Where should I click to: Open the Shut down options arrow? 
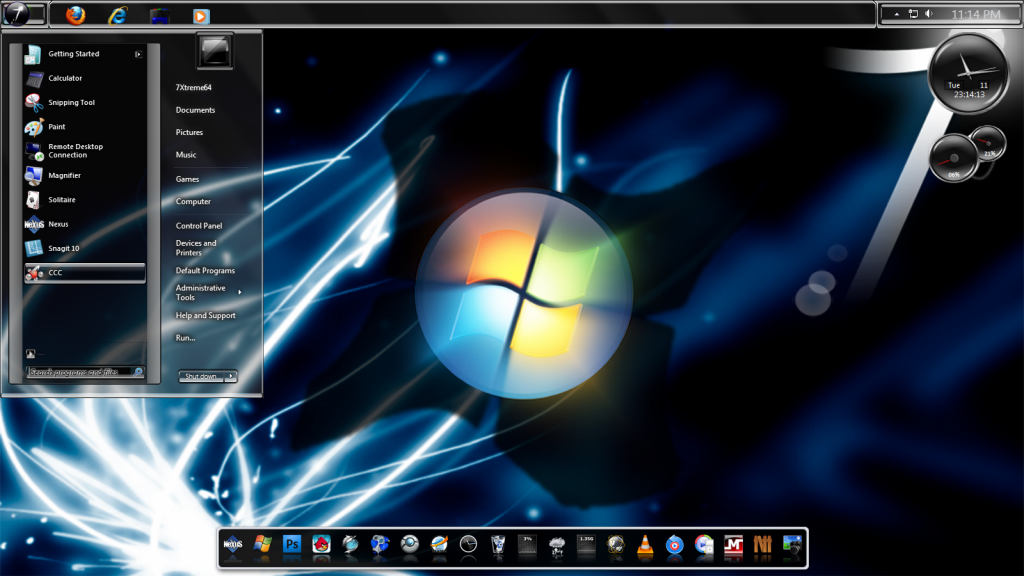pos(231,376)
